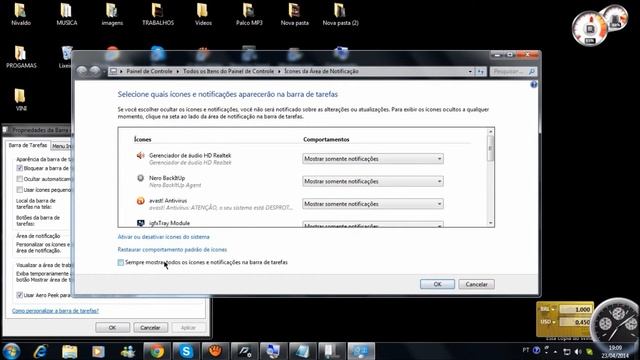Screen dimensions: 640x360
Task: Click the icons list scrollbar up arrow
Action: coord(491,131)
